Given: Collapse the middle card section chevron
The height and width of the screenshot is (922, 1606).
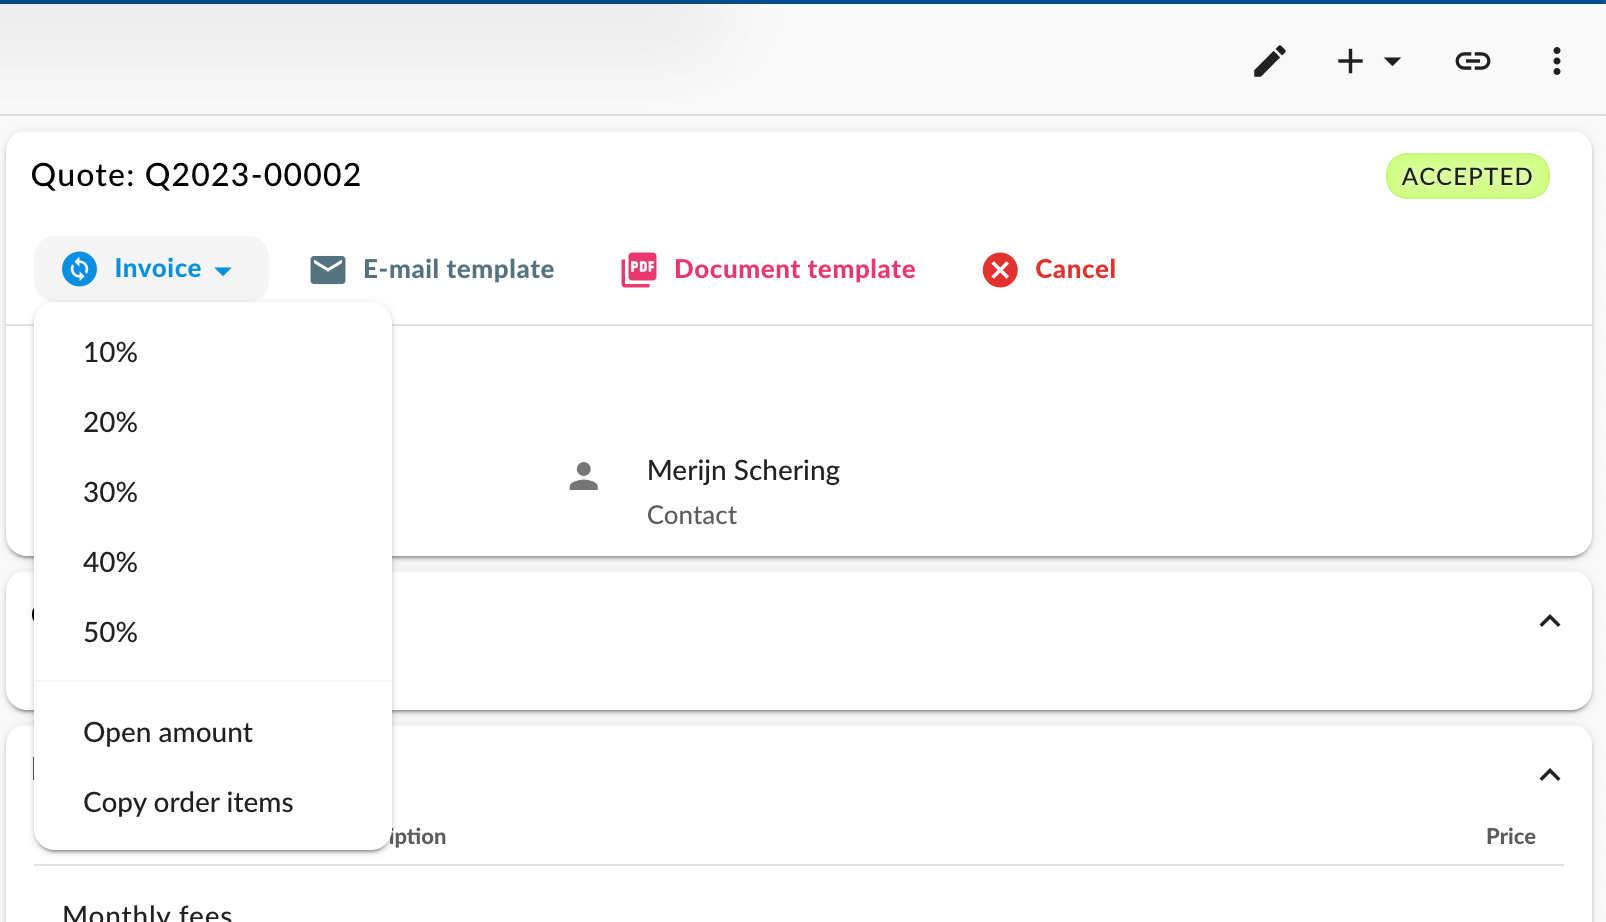Looking at the screenshot, I should tap(1550, 621).
